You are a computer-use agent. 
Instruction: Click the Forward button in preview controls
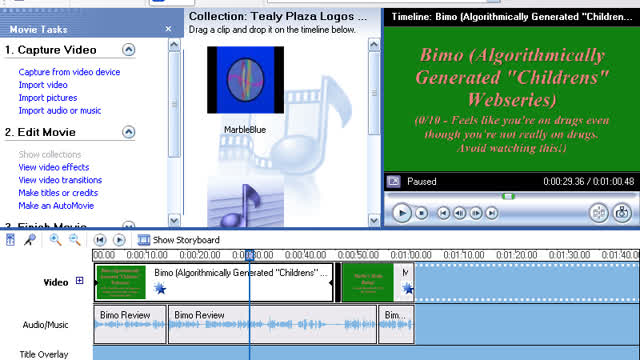(x=492, y=213)
